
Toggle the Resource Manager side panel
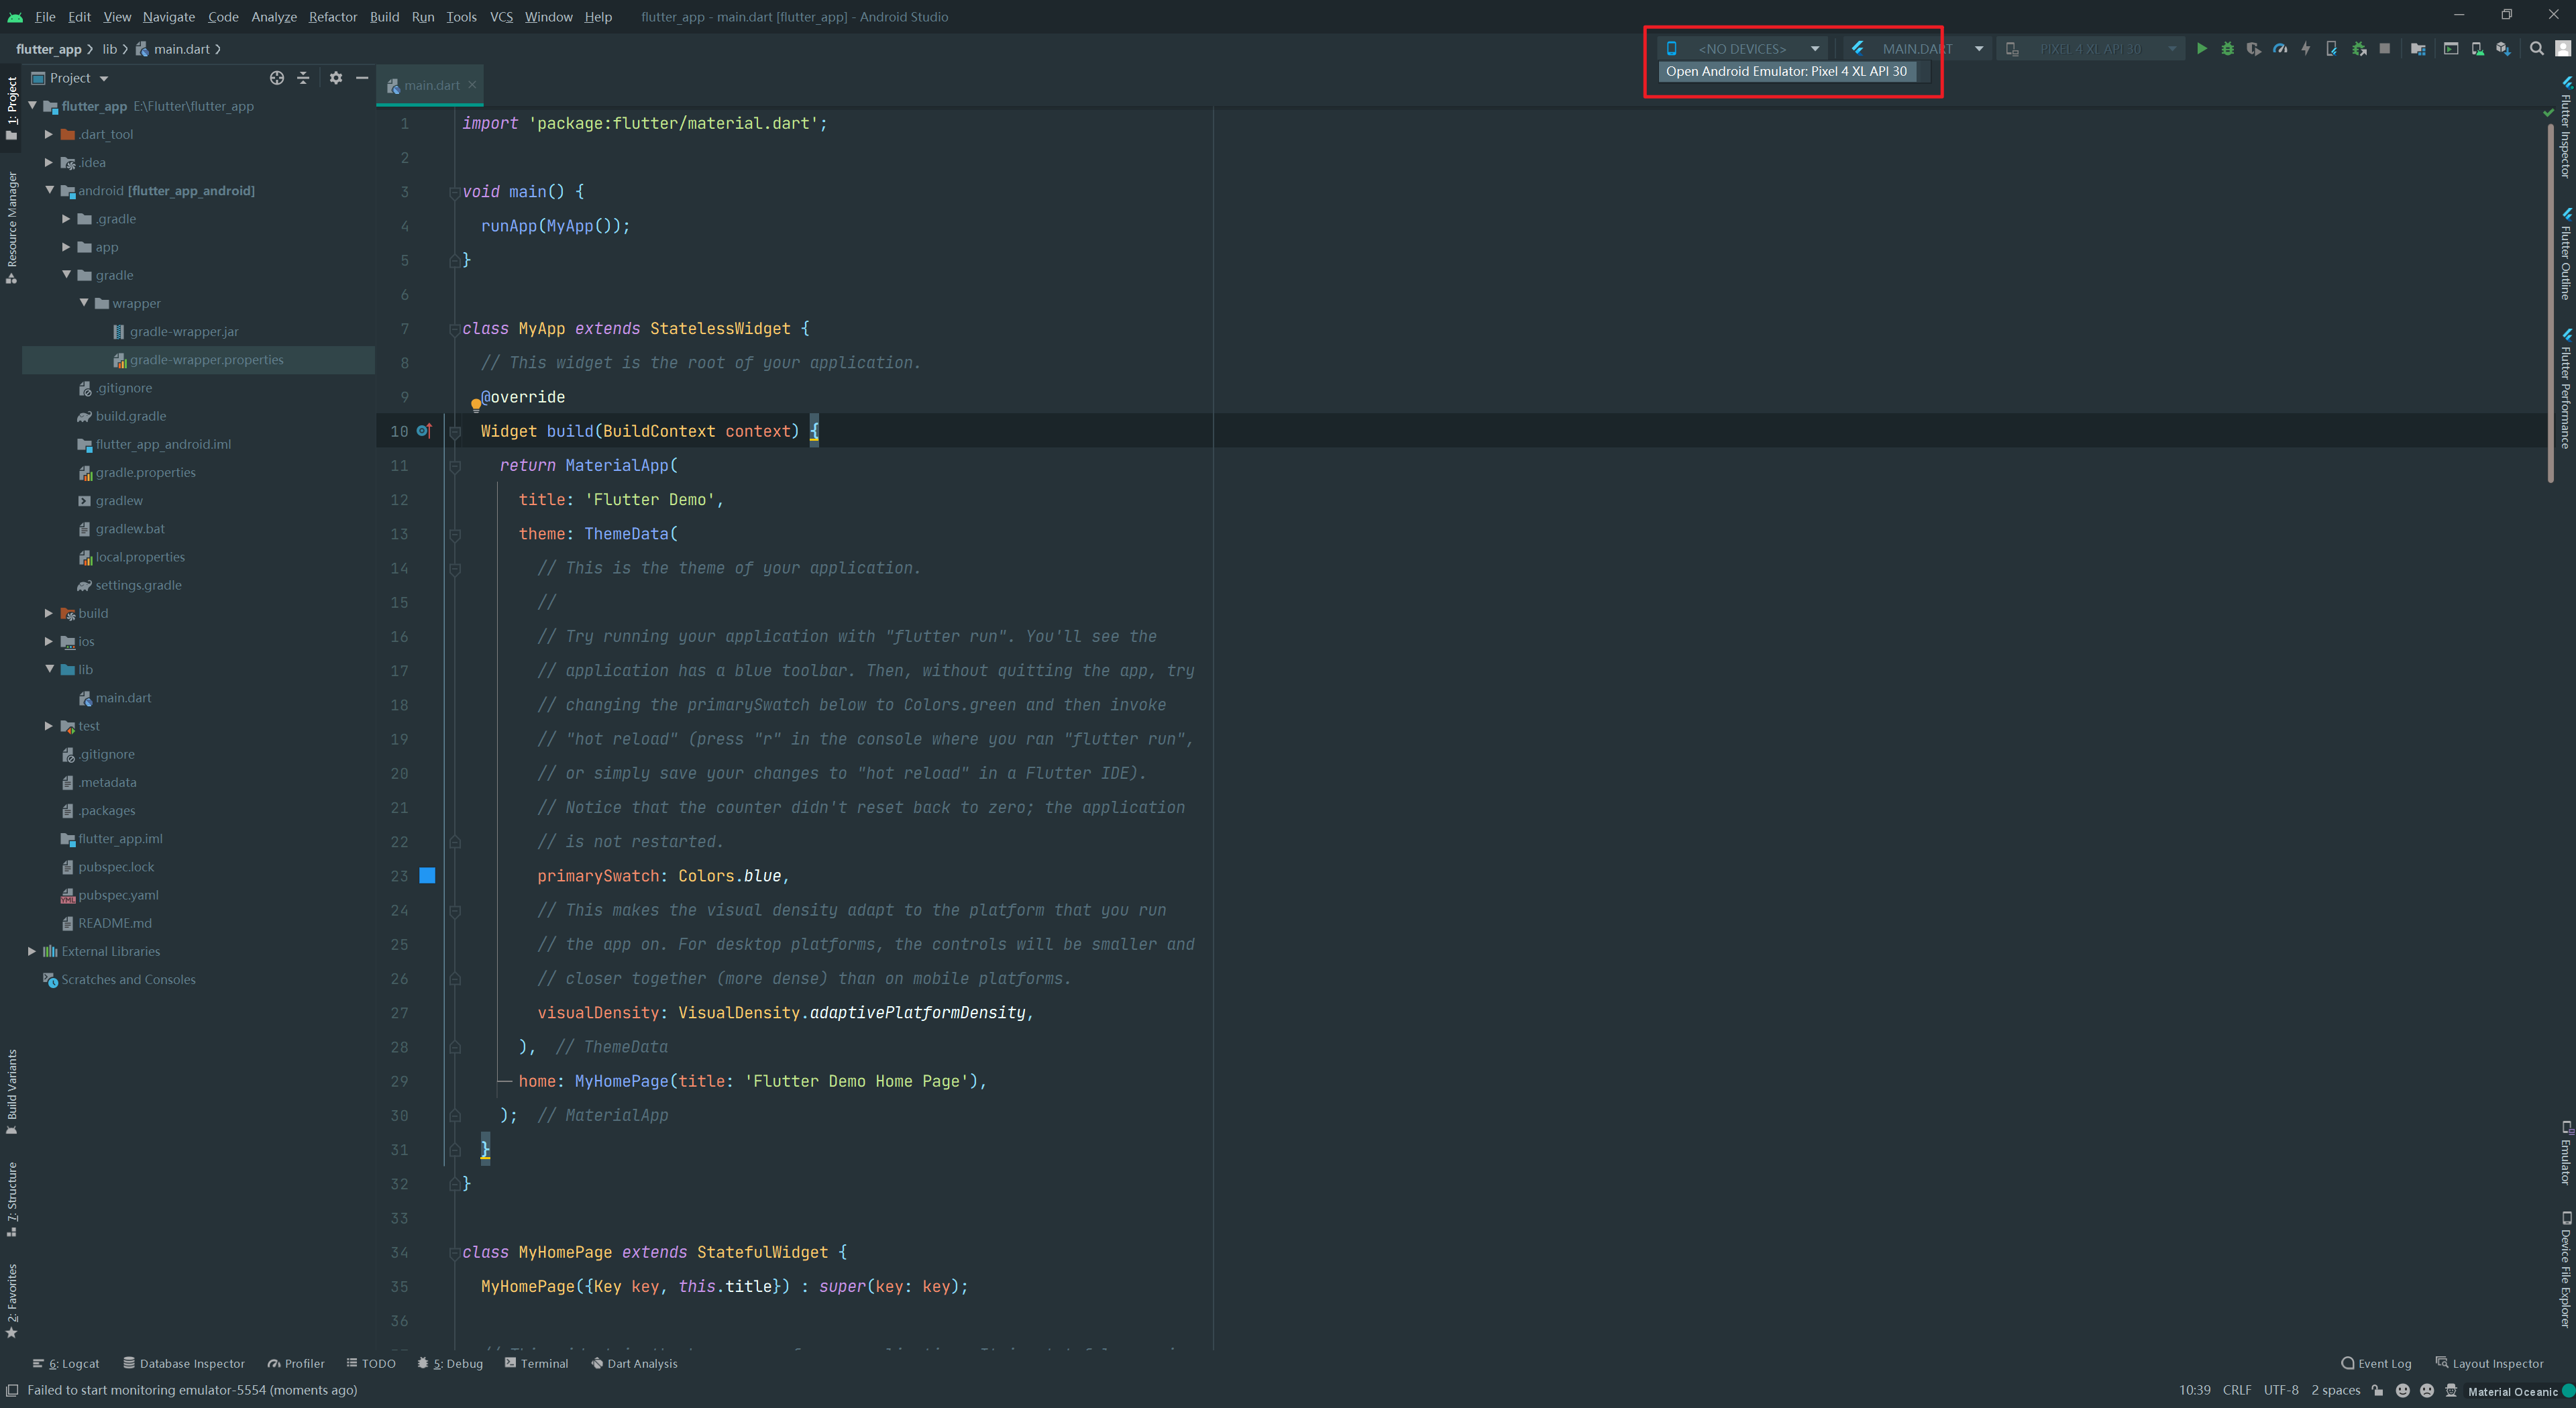[x=11, y=228]
